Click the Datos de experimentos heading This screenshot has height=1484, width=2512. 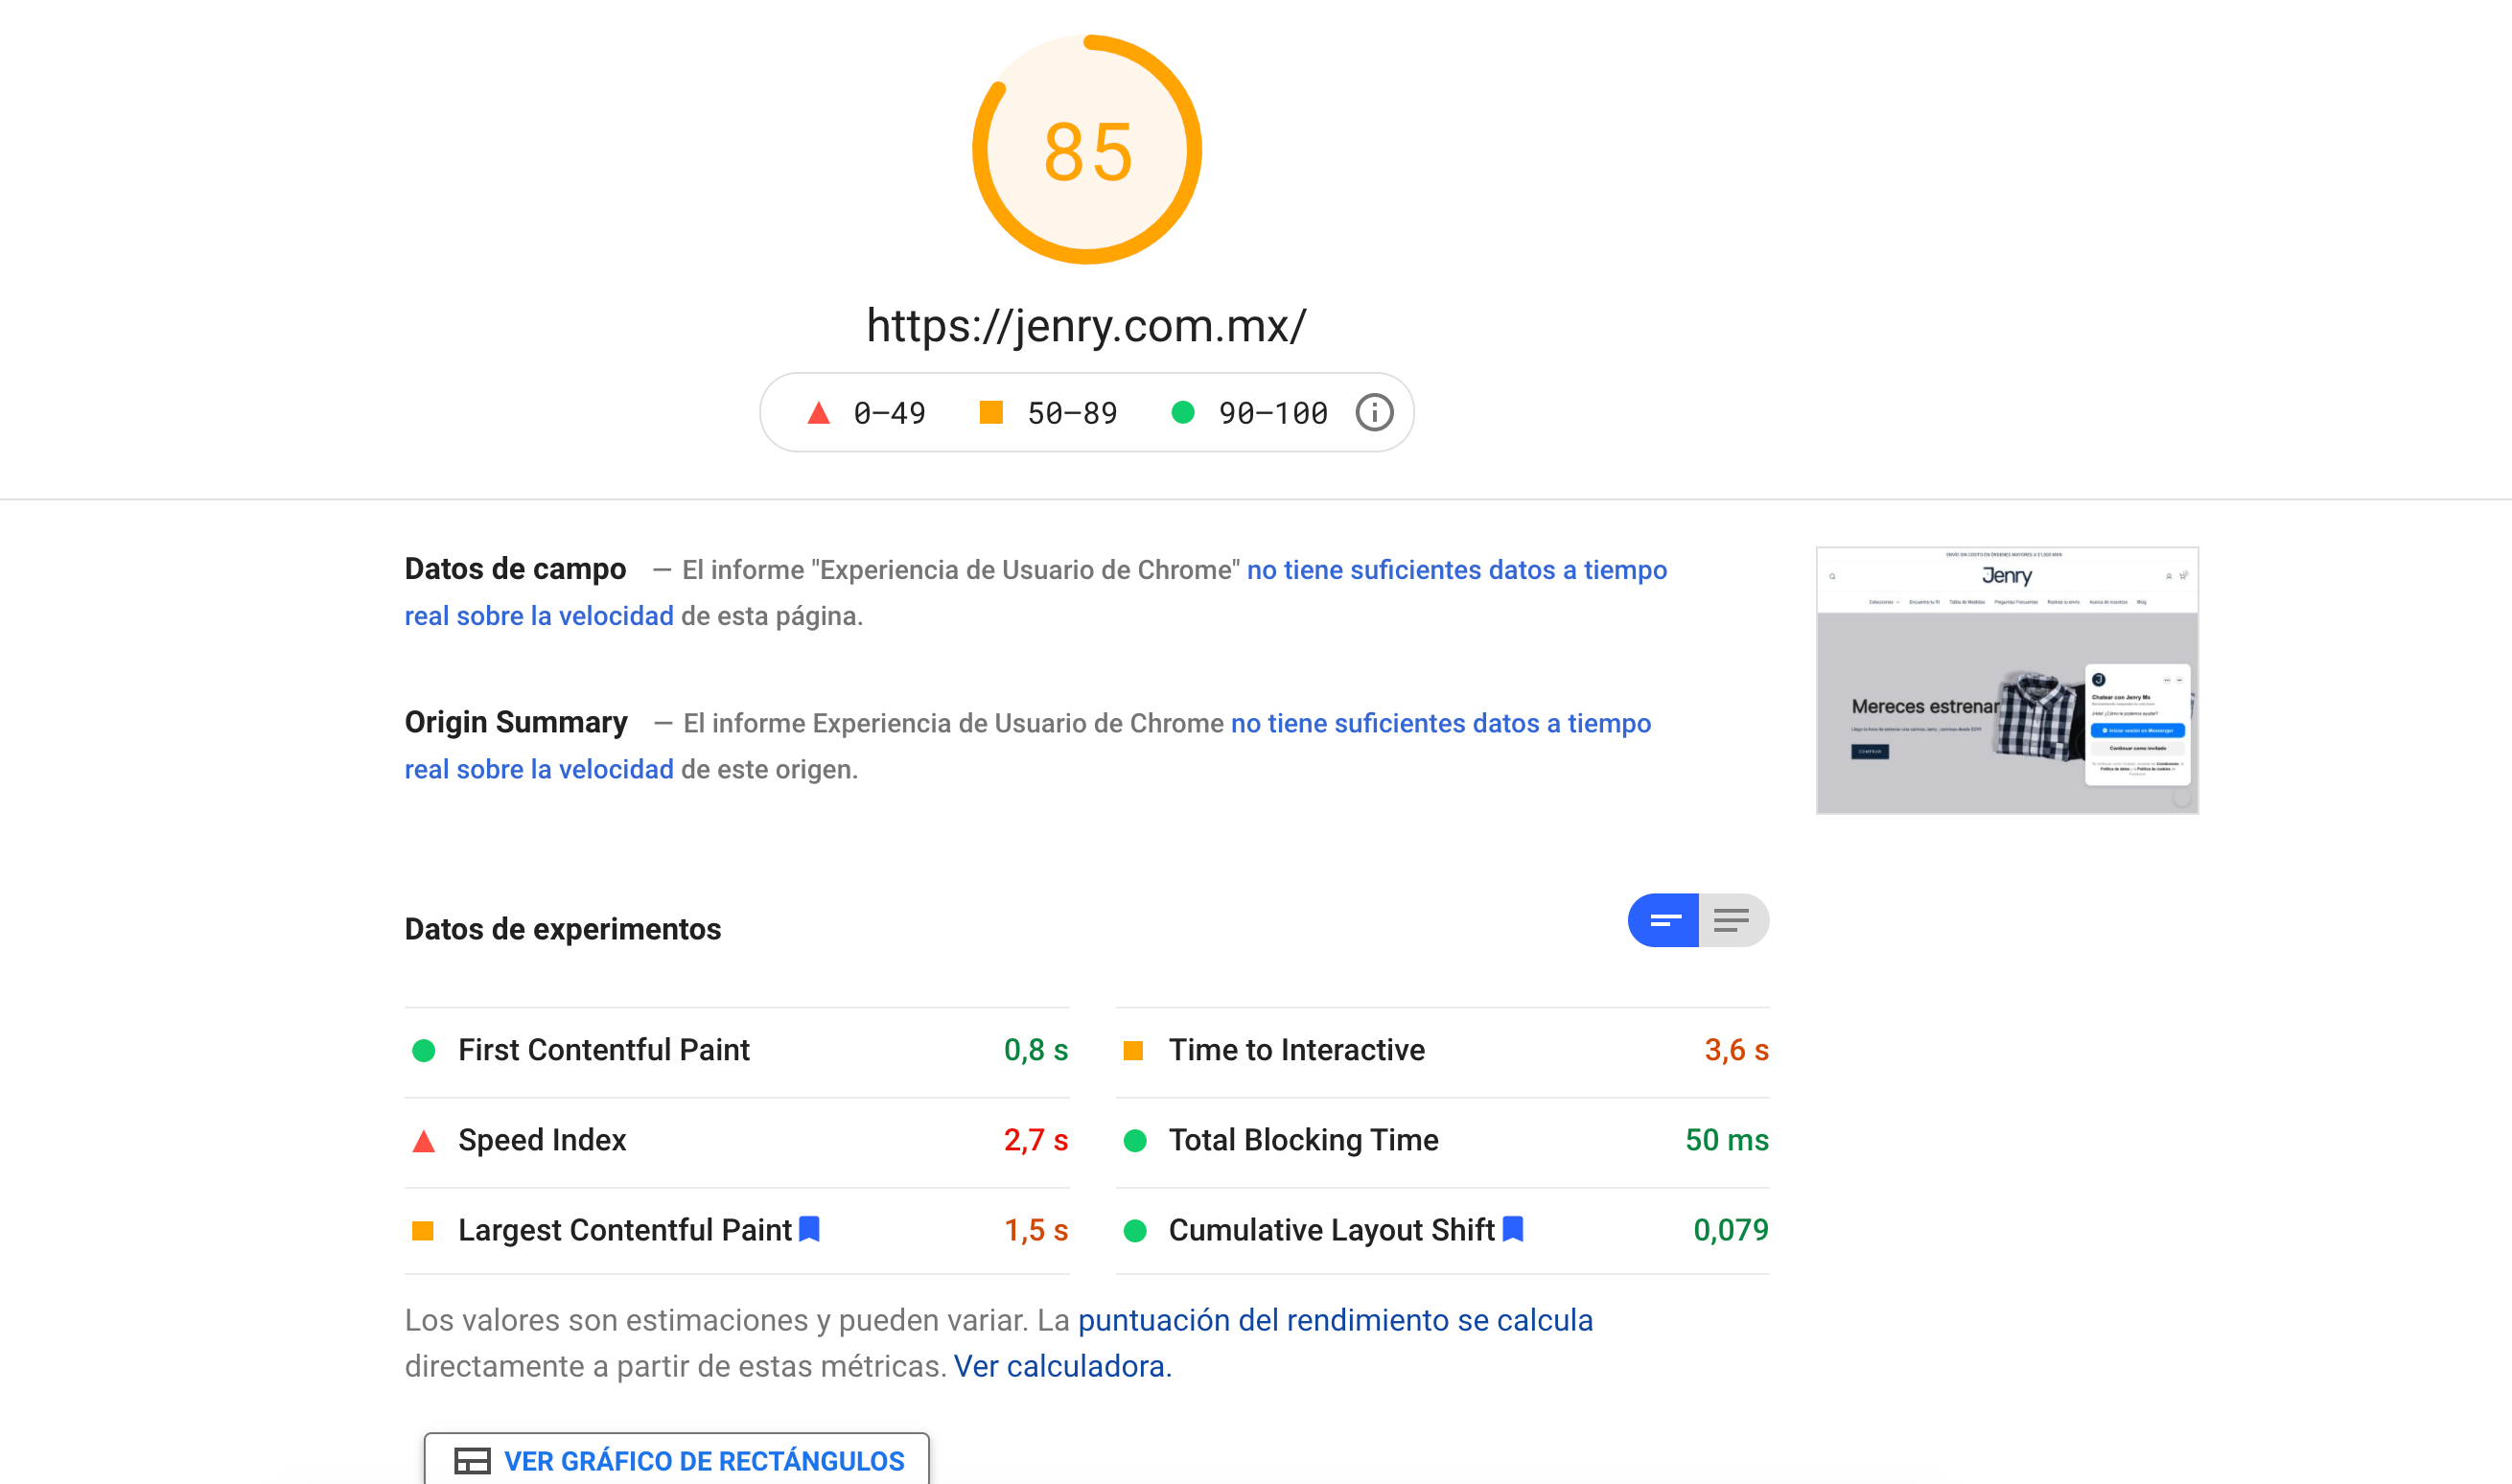point(563,929)
